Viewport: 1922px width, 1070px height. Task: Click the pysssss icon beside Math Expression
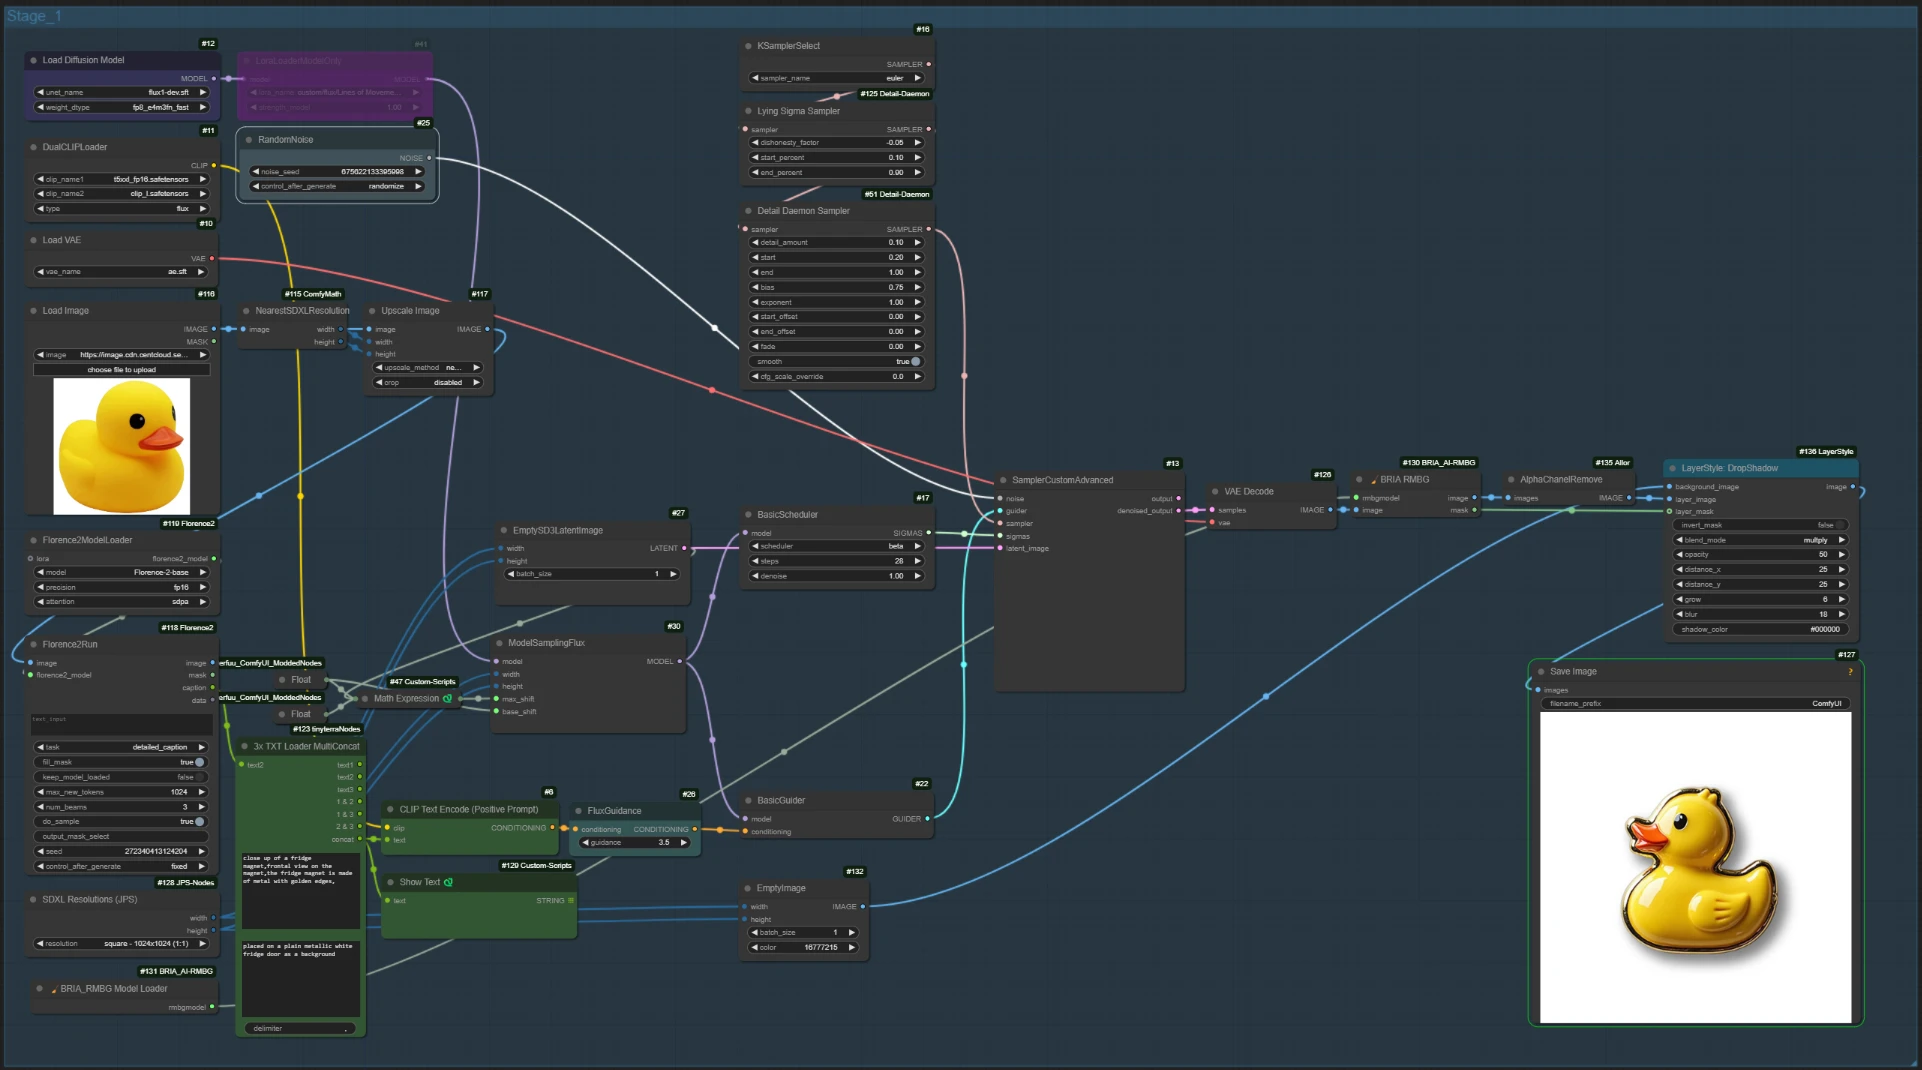click(447, 699)
